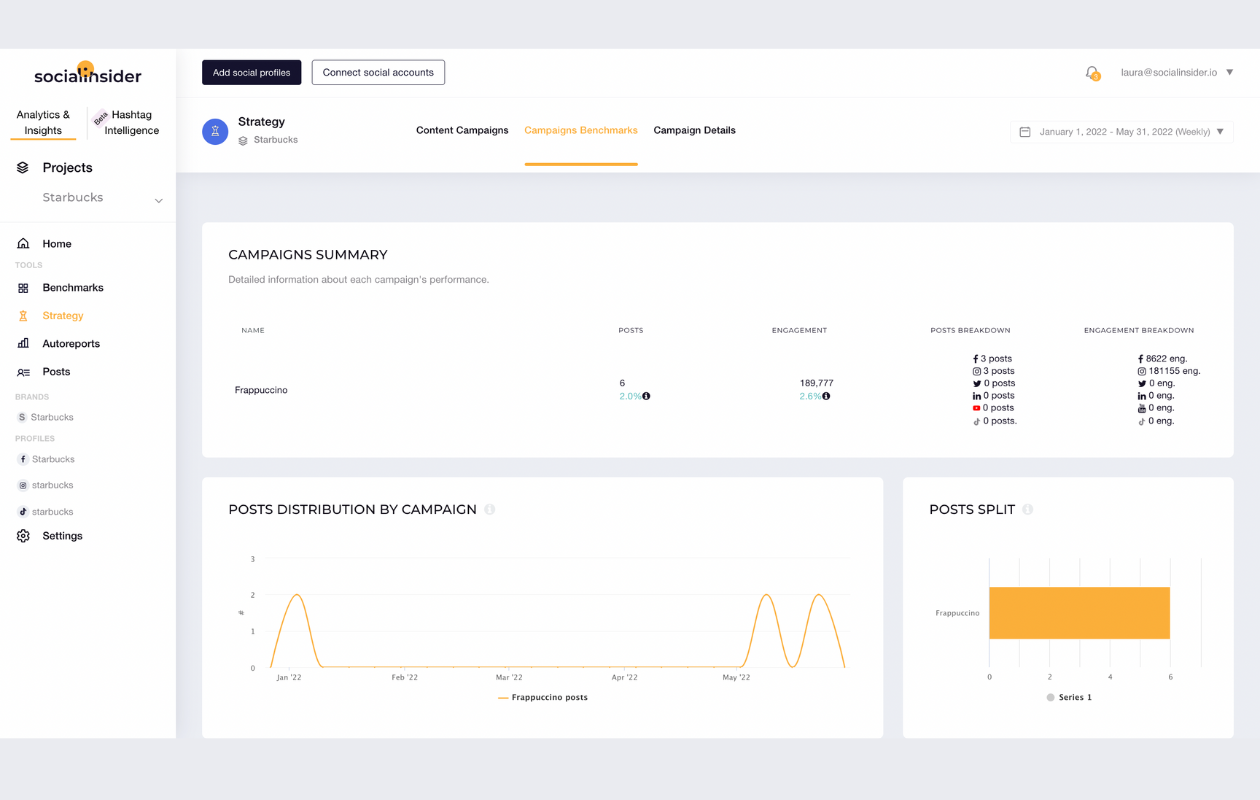The width and height of the screenshot is (1260, 800).
Task: Click the 8622 eng. Facebook value
Action: pos(1166,359)
